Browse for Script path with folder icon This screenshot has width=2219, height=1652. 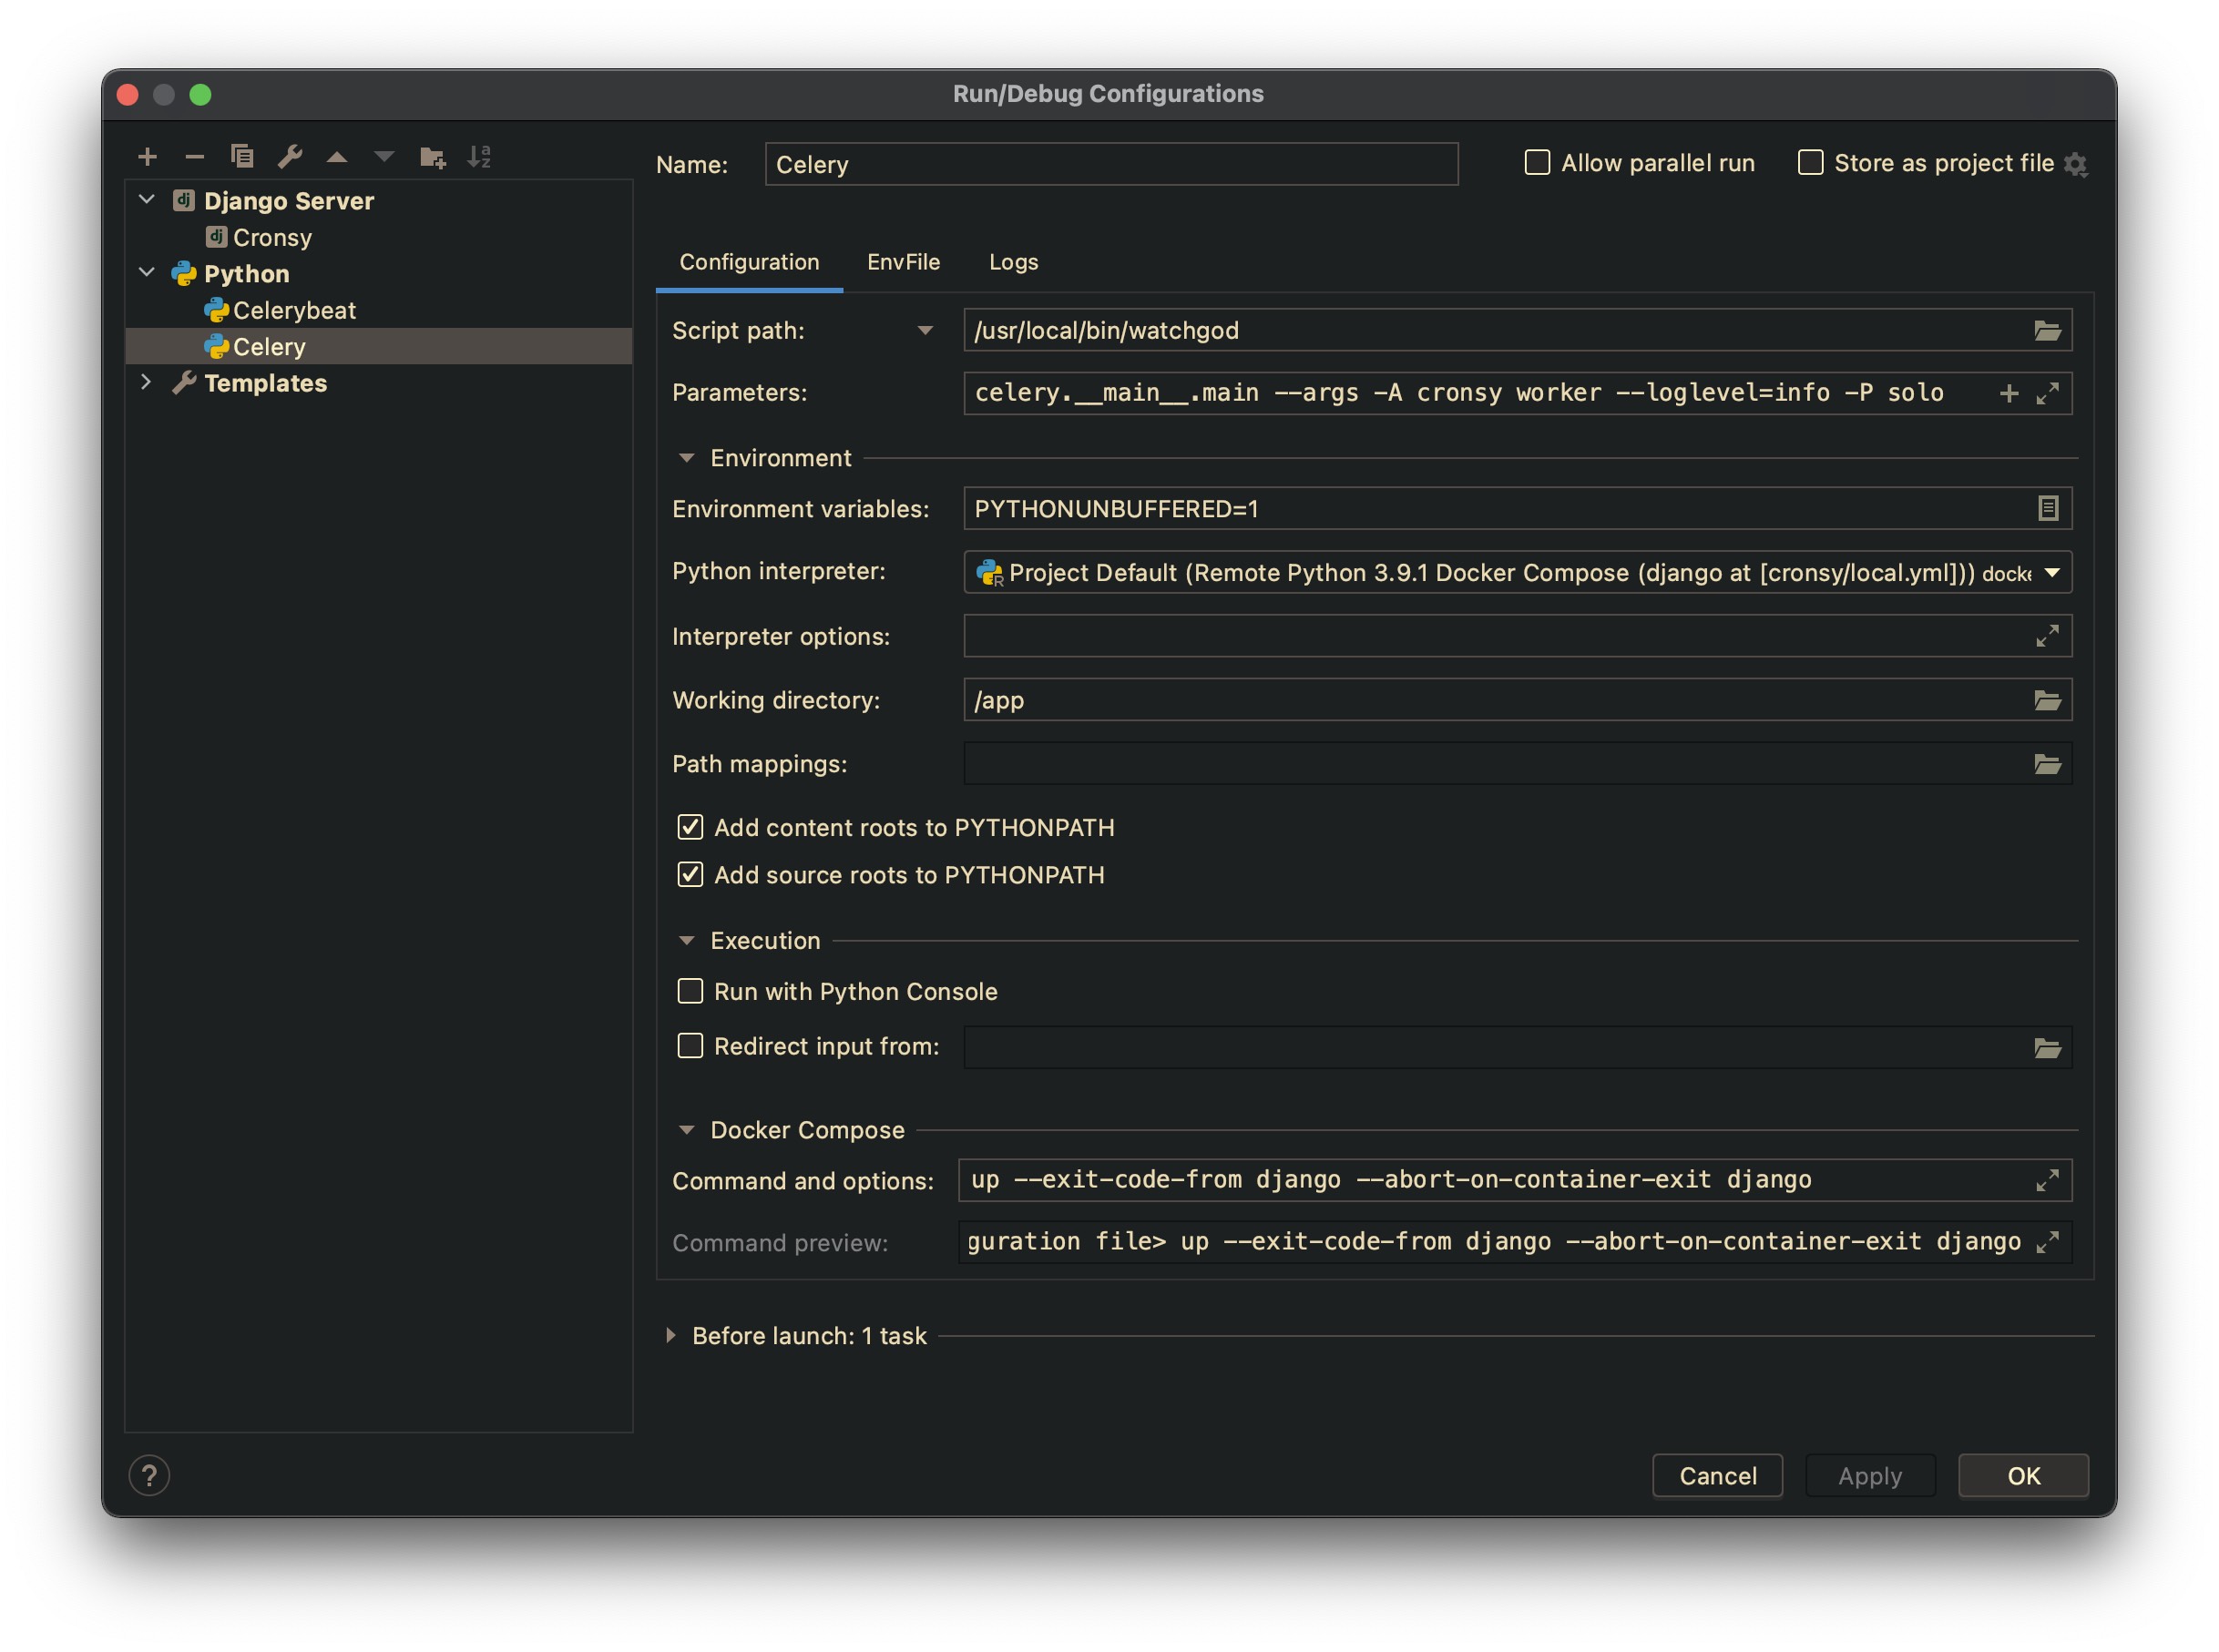coord(2046,331)
